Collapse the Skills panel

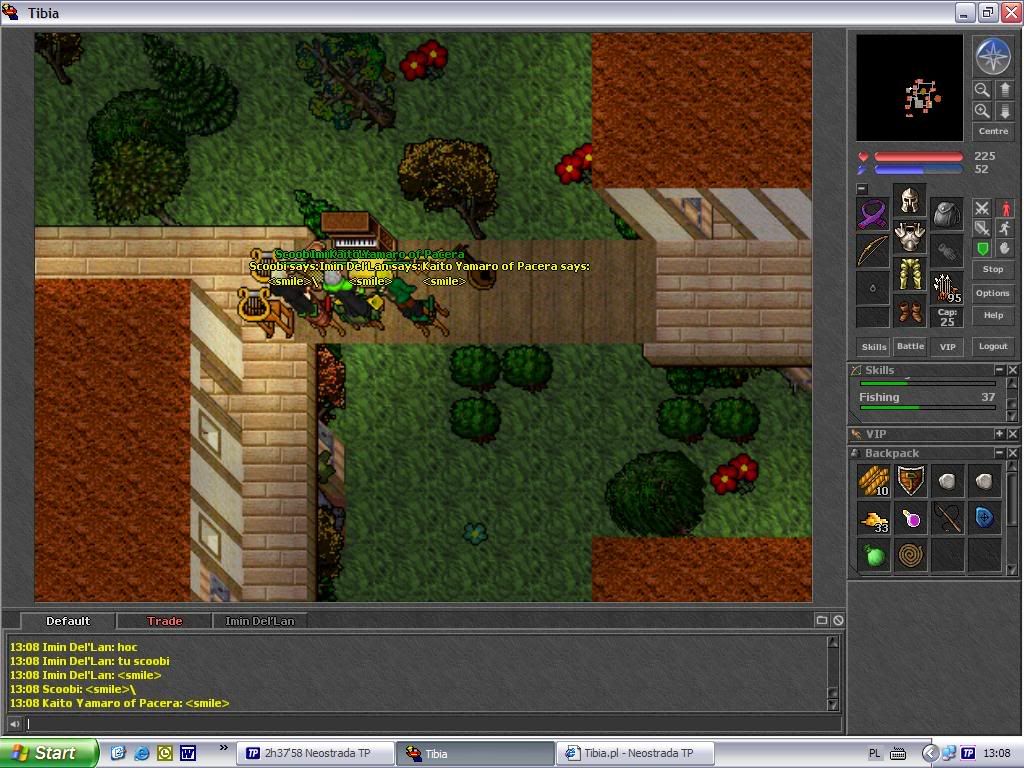click(x=999, y=370)
